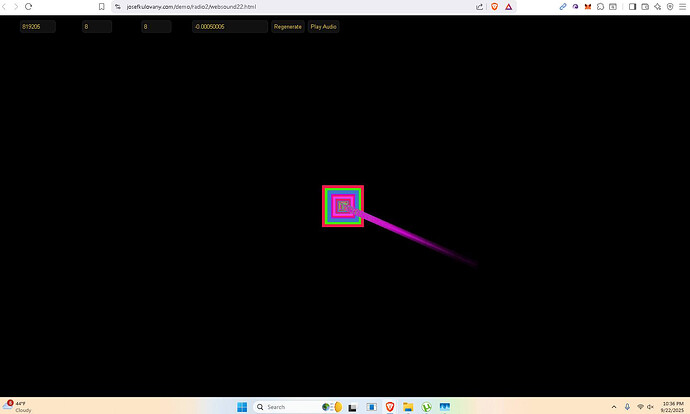Click the browser reload button
This screenshot has height=414, width=690.
(28, 6)
